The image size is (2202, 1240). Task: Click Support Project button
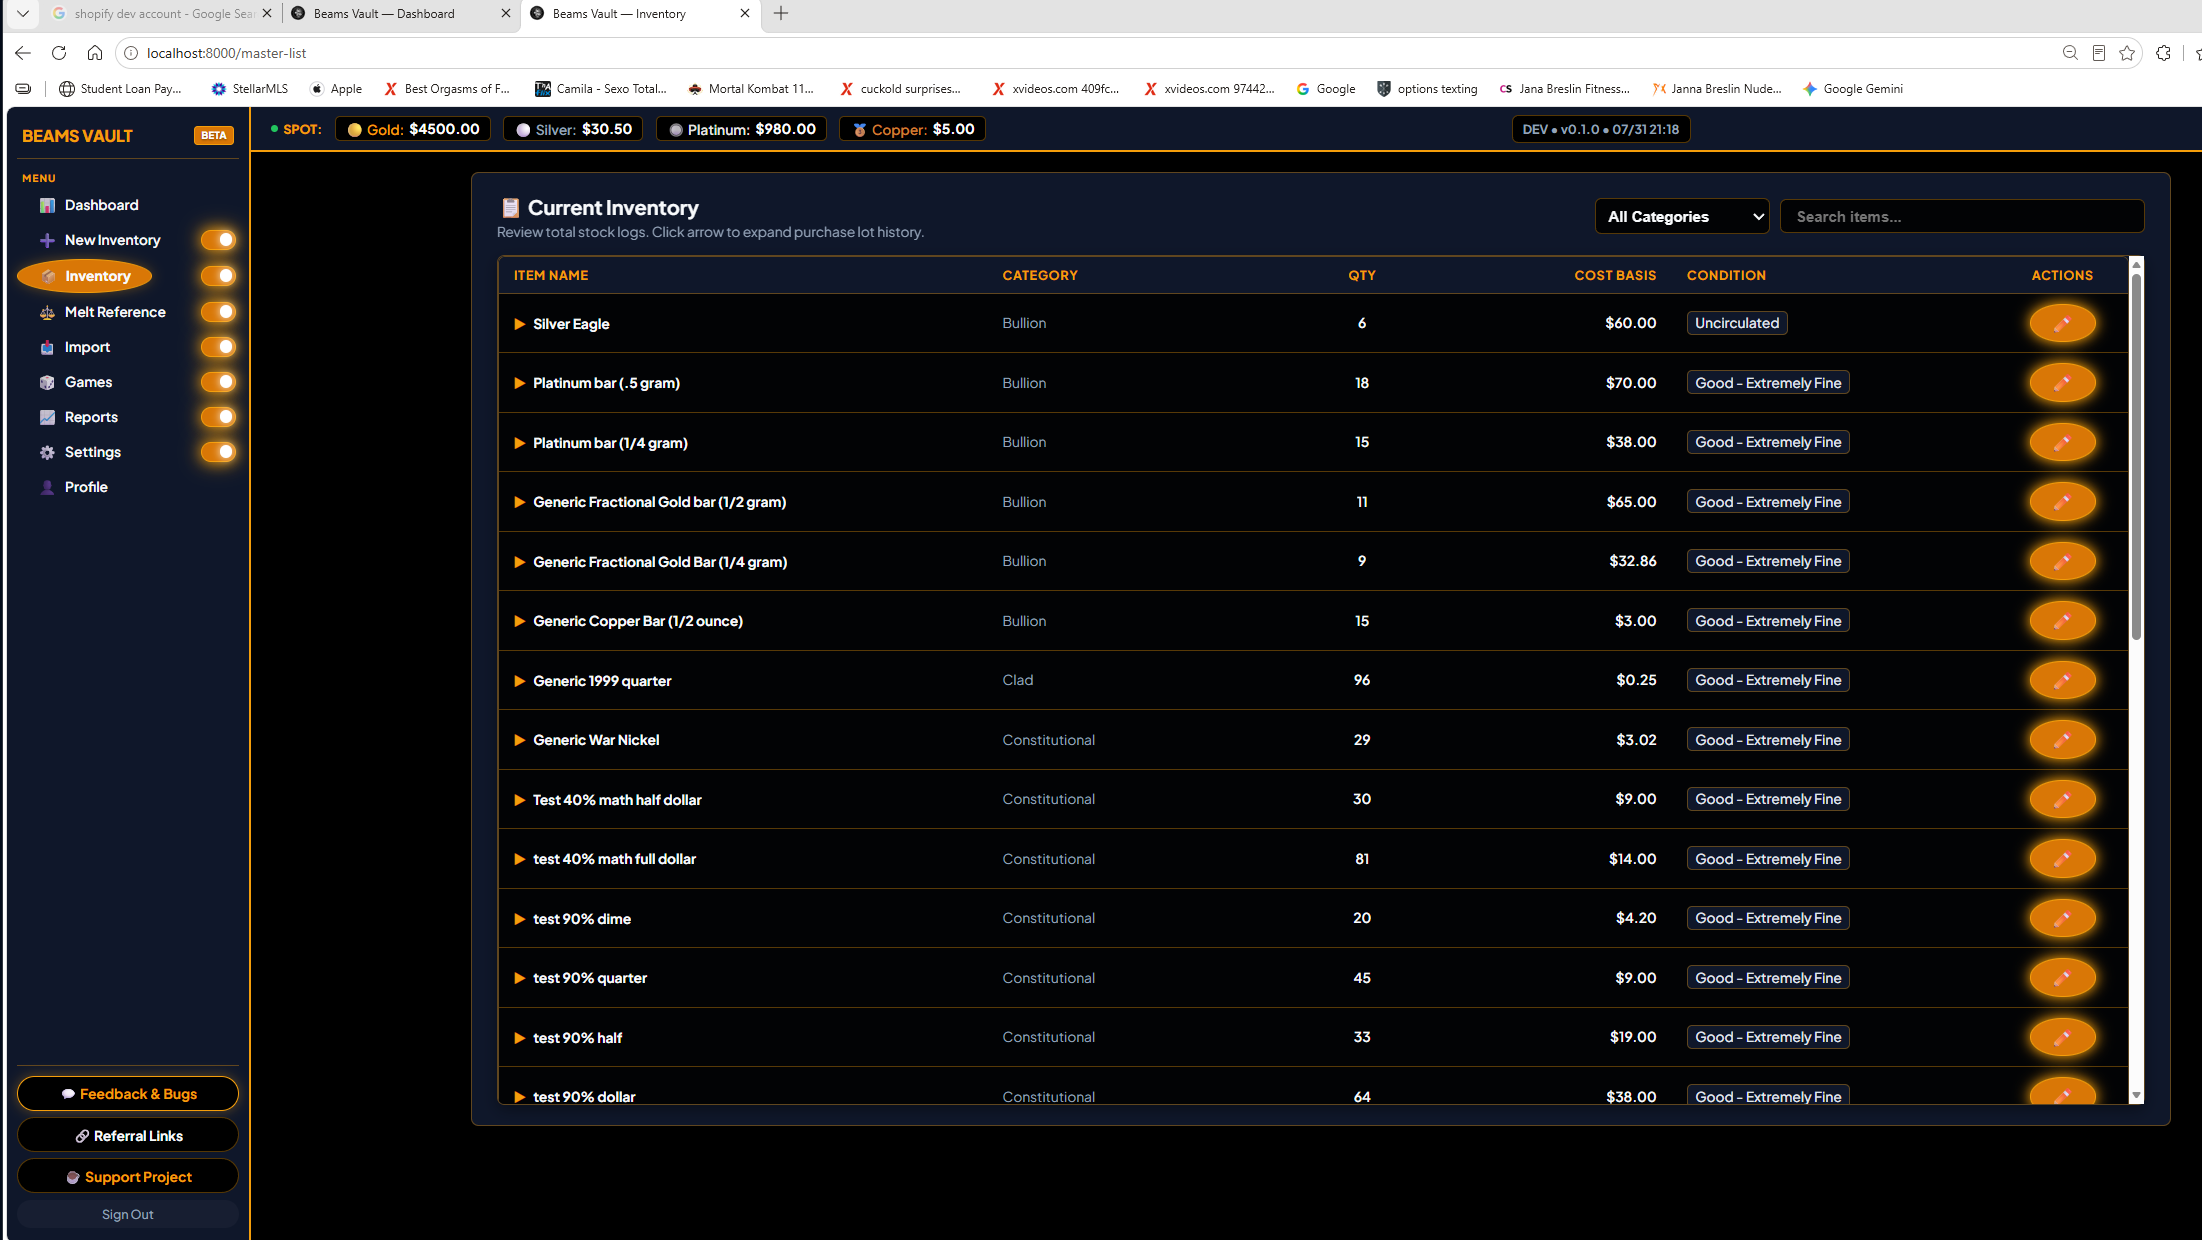(128, 1177)
